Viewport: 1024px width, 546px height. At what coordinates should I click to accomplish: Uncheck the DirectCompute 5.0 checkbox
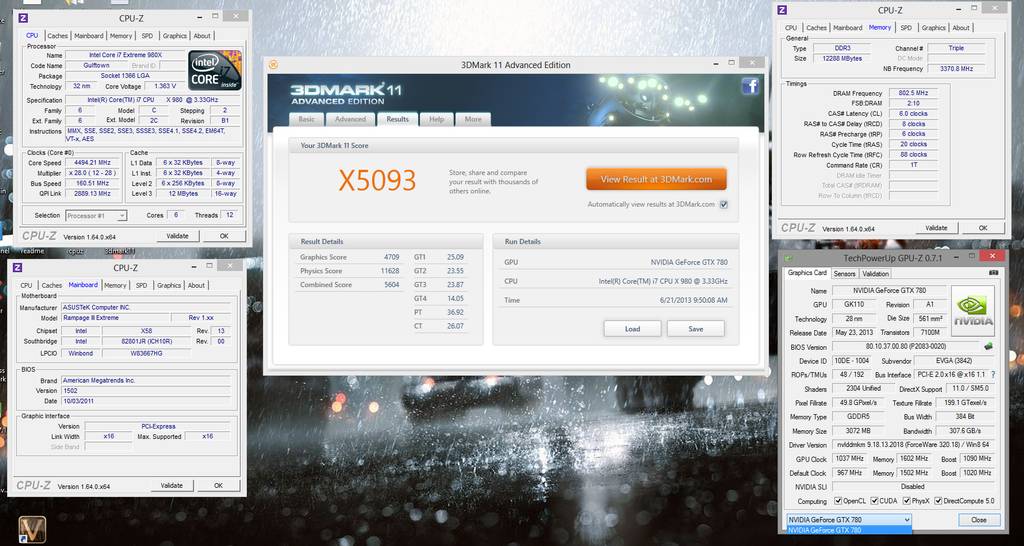click(x=938, y=501)
